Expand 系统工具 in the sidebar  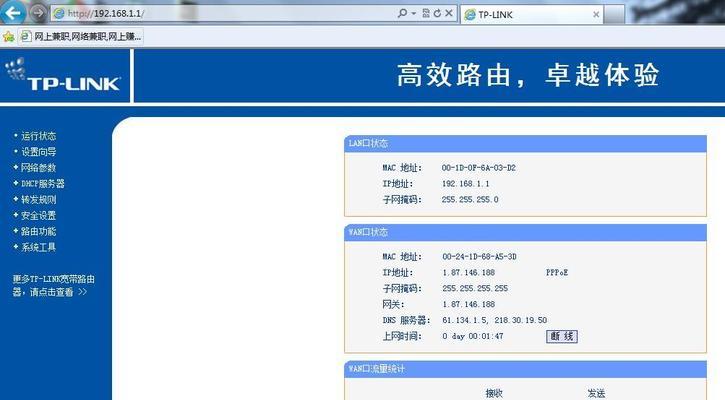click(x=38, y=247)
